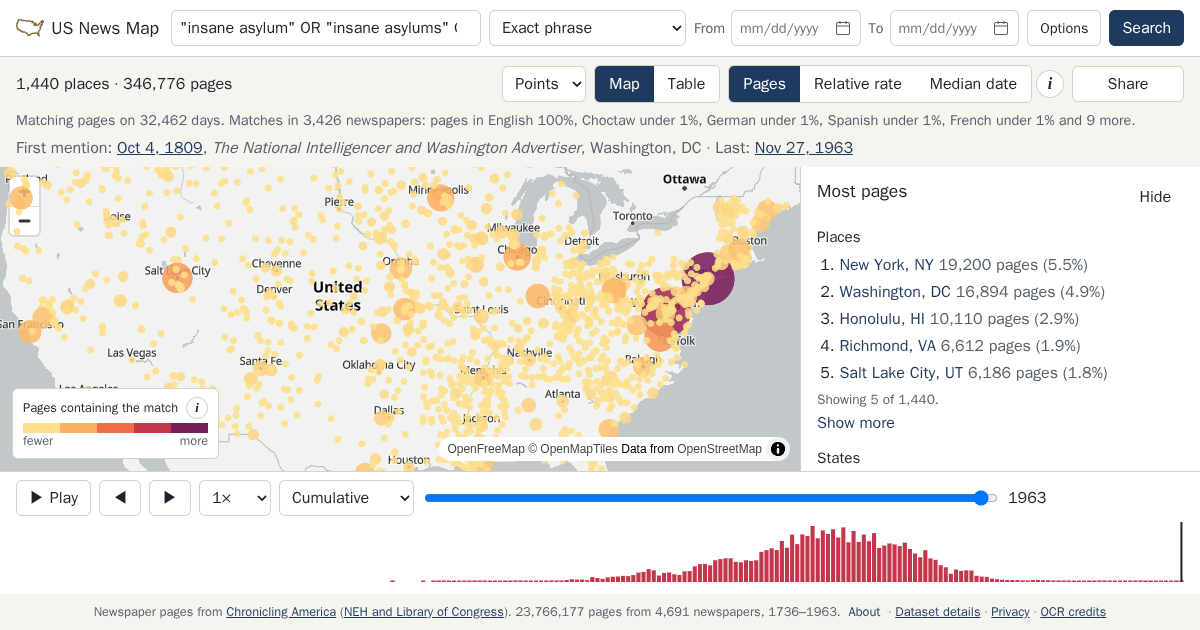
Task: Step back one year on timeline
Action: tap(120, 498)
